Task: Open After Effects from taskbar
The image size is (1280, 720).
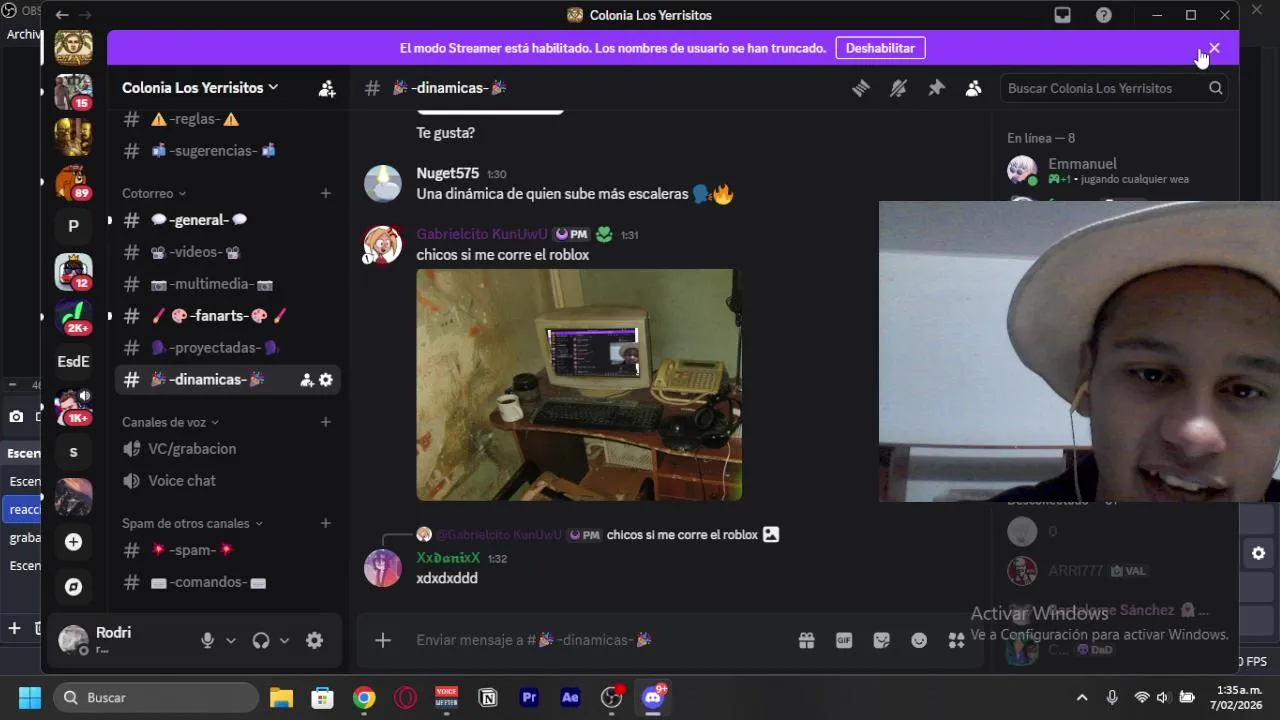Action: tap(570, 697)
